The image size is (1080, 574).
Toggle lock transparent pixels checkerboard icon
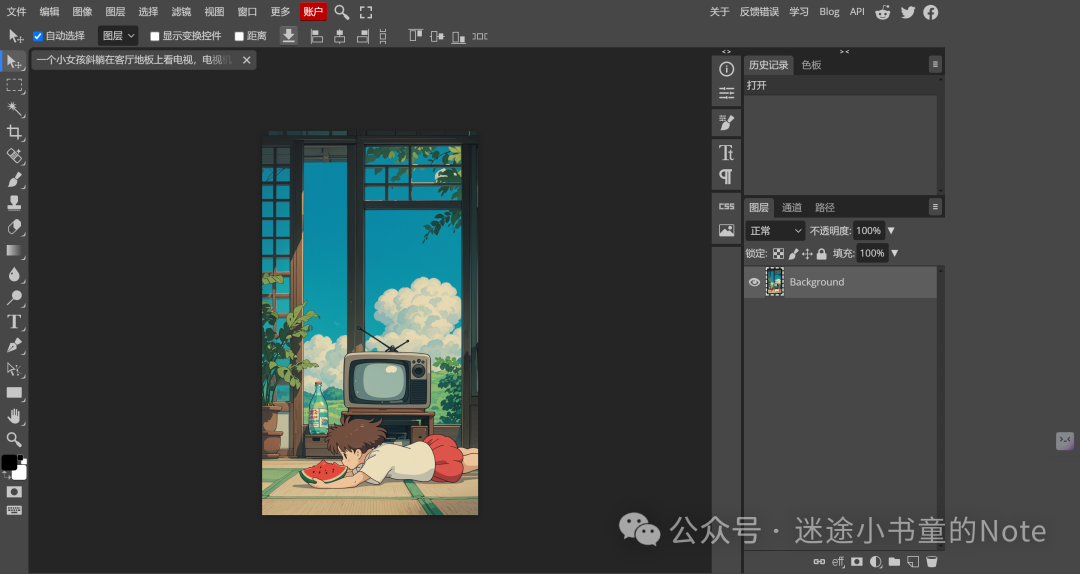(x=778, y=254)
